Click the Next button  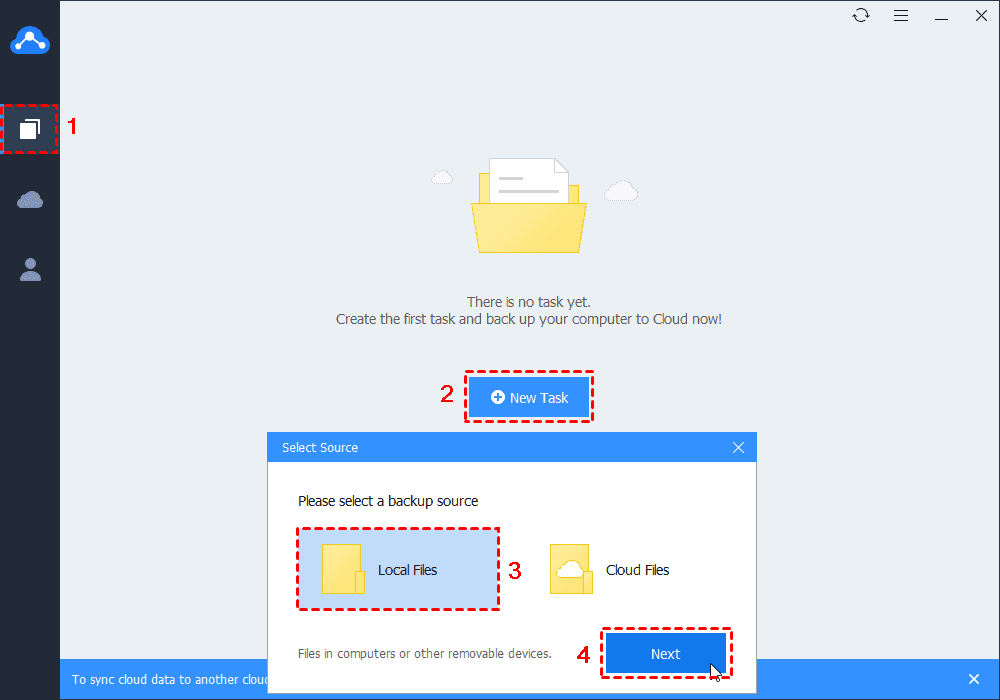point(666,653)
